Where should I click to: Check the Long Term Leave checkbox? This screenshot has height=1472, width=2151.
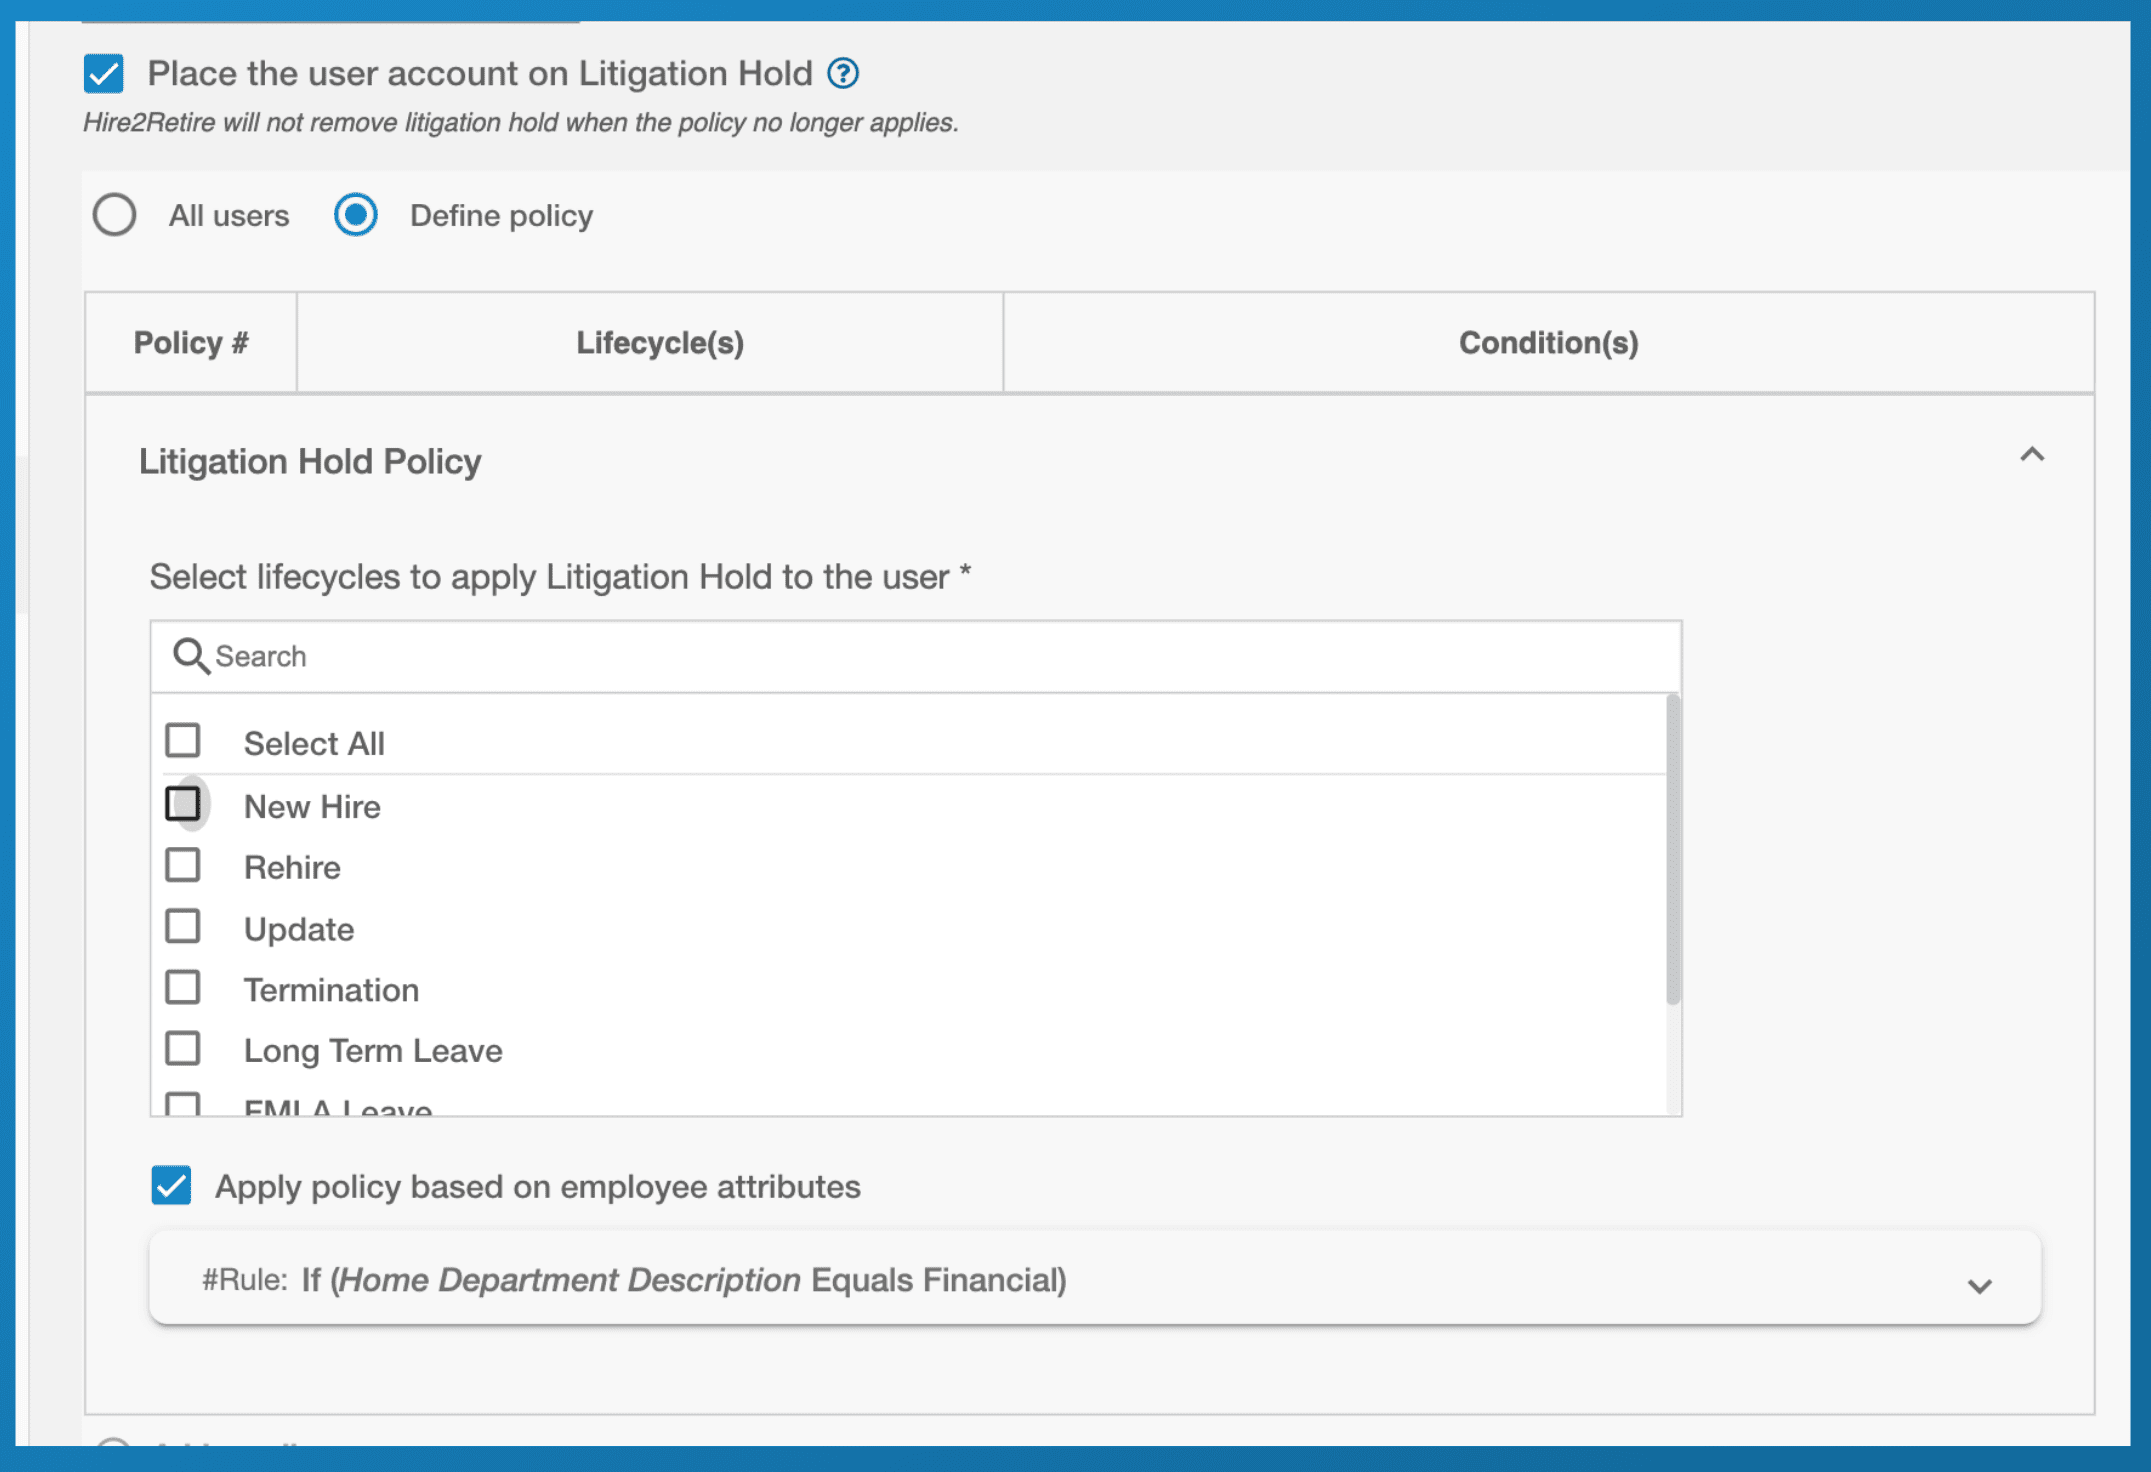[183, 1049]
